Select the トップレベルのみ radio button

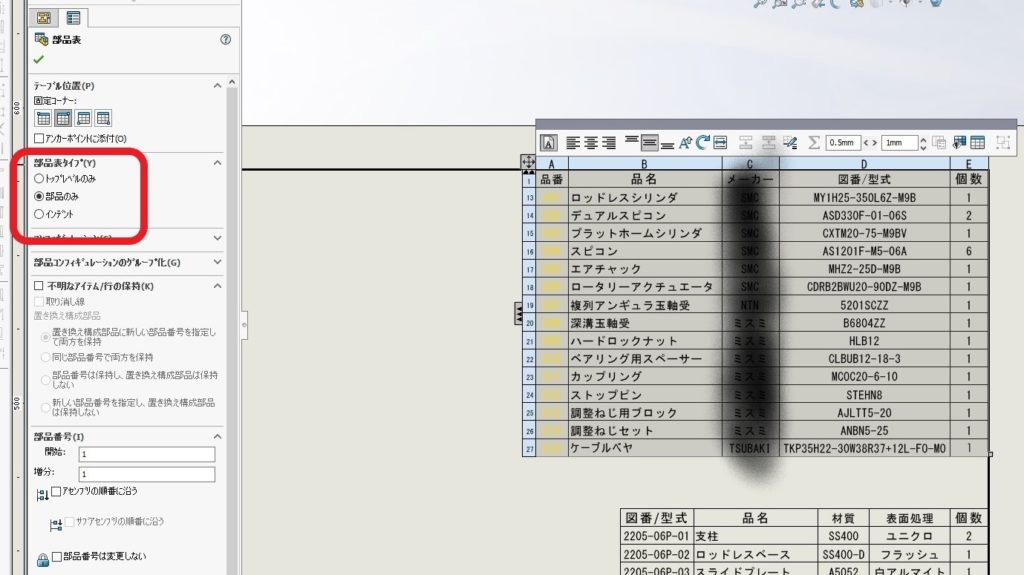pyautogui.click(x=39, y=178)
